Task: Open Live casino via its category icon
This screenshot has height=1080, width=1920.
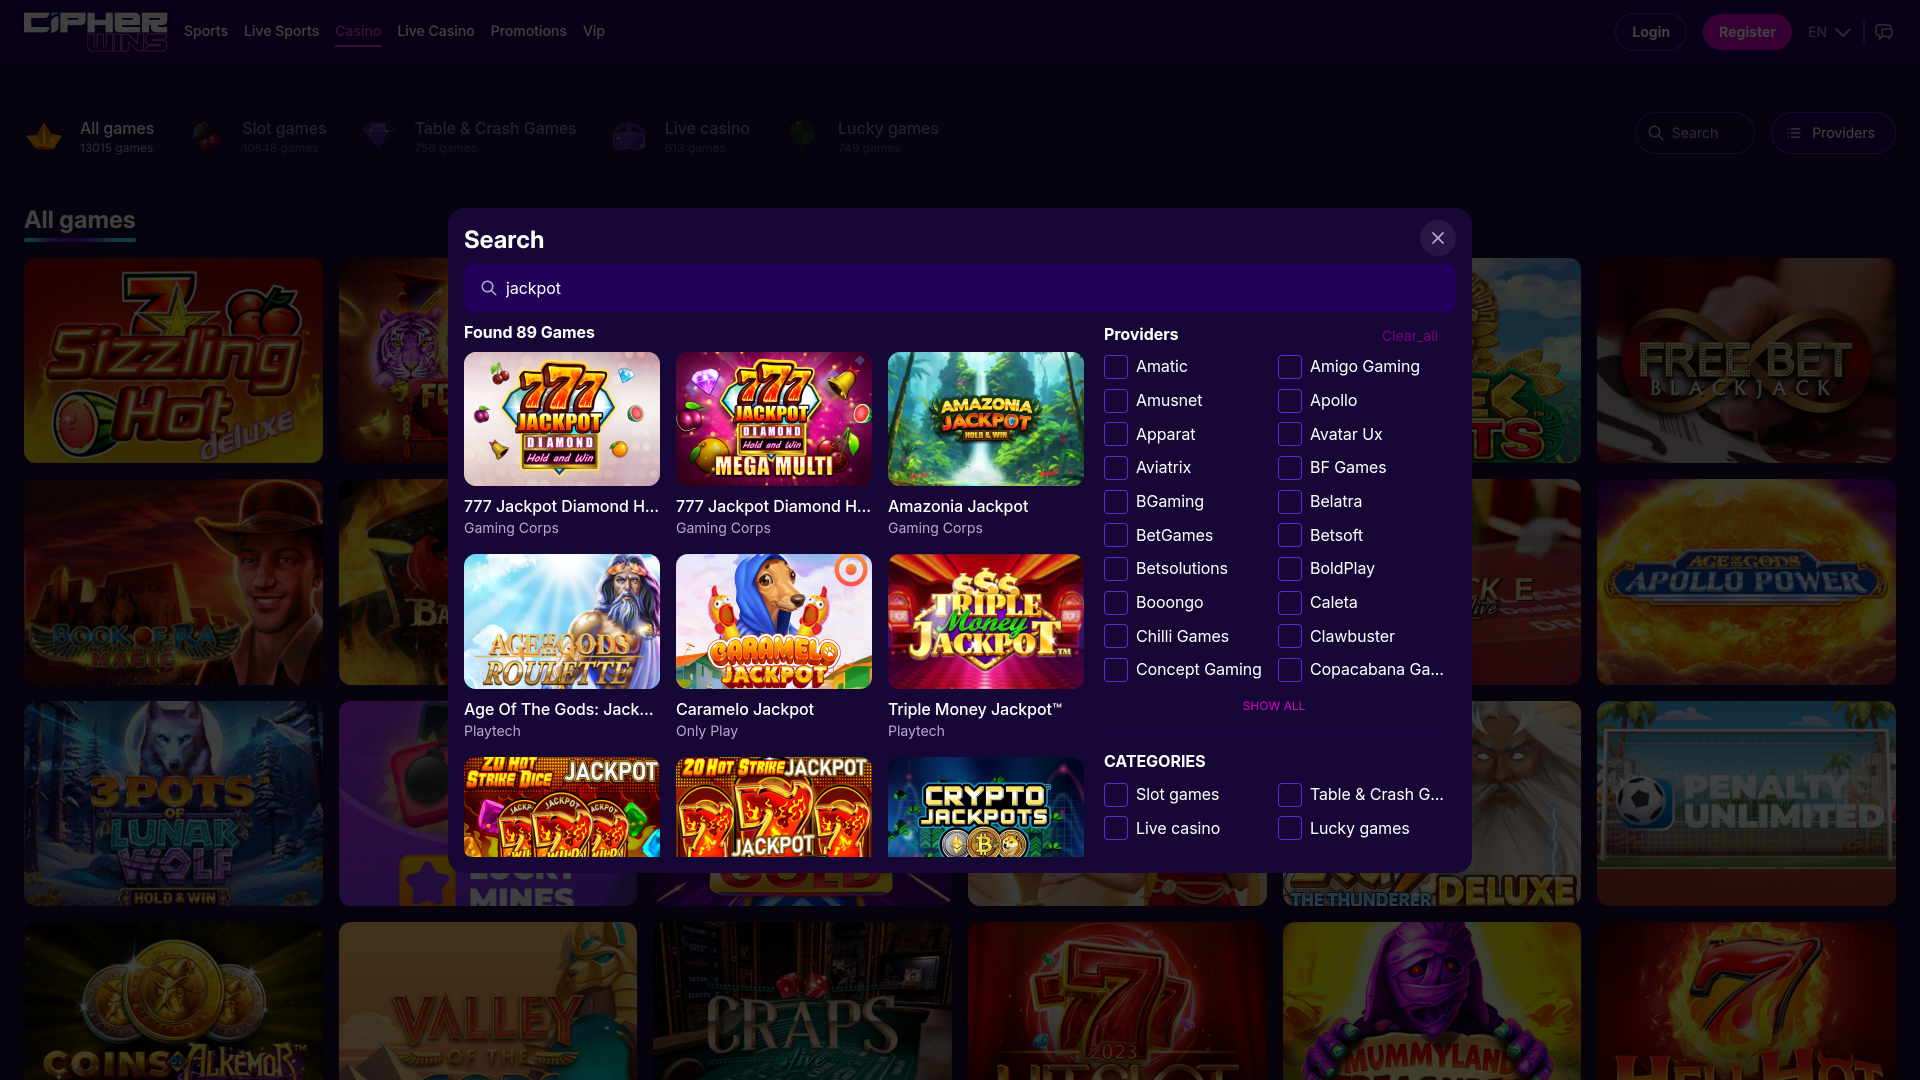Action: click(629, 136)
